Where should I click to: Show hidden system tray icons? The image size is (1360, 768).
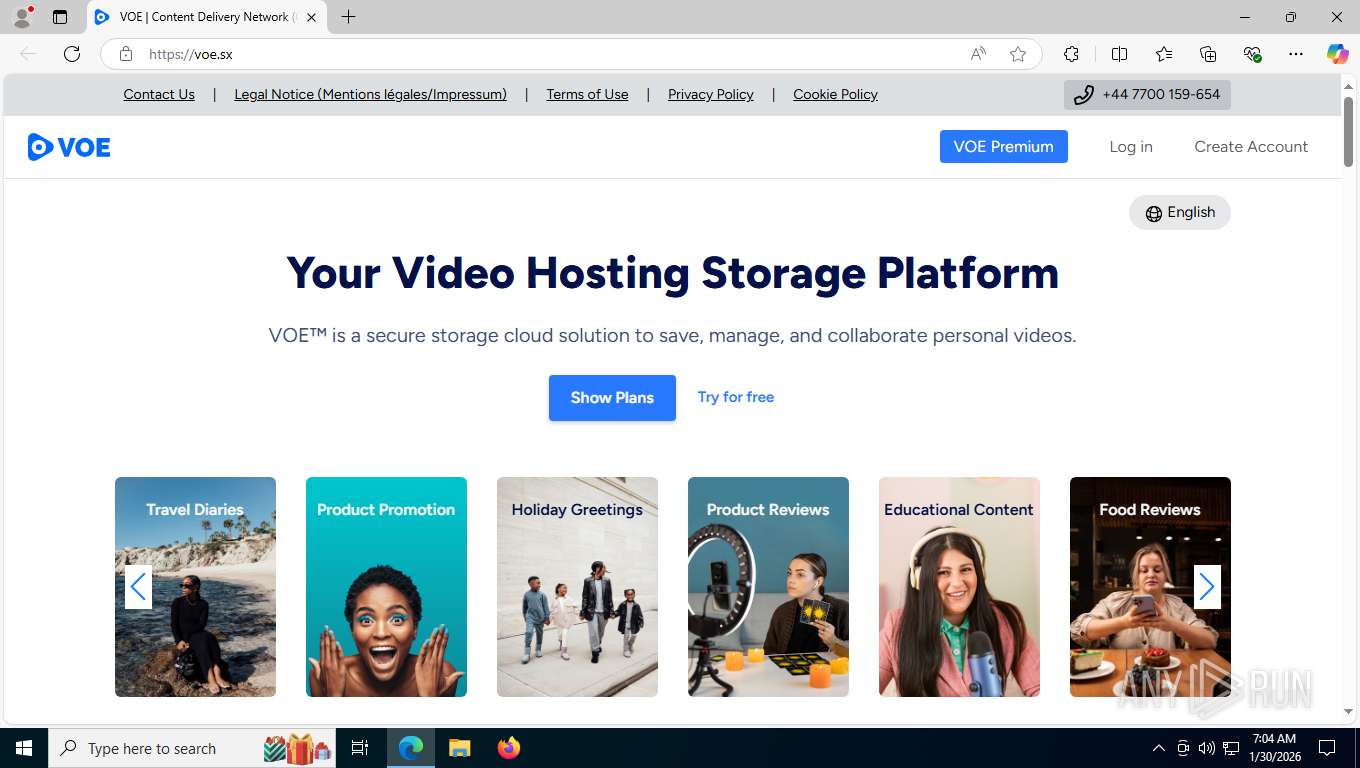[x=1159, y=748]
